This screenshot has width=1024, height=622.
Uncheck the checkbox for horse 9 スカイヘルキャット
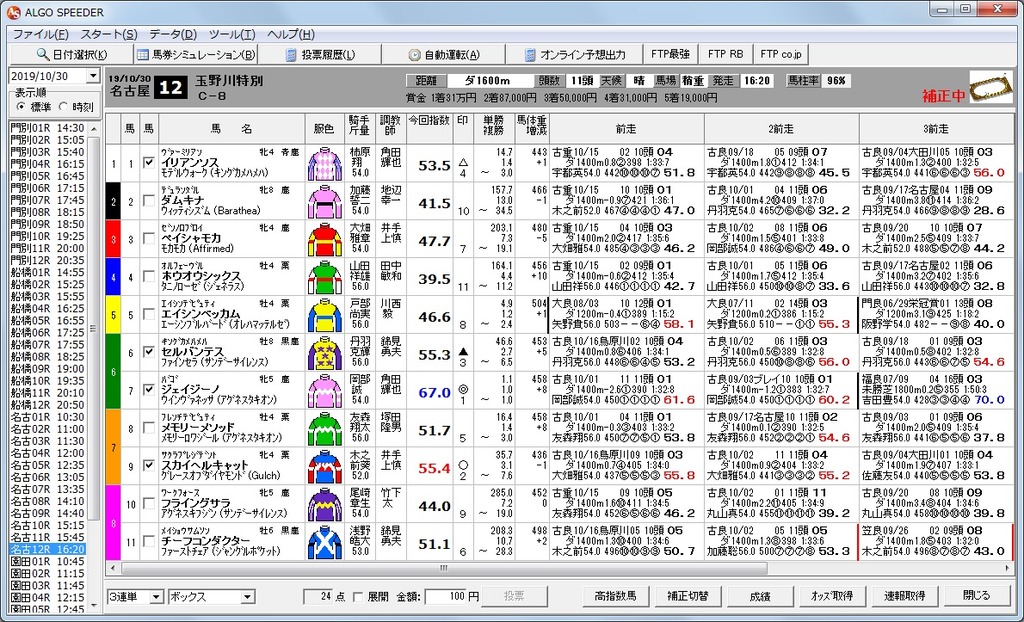pyautogui.click(x=149, y=466)
